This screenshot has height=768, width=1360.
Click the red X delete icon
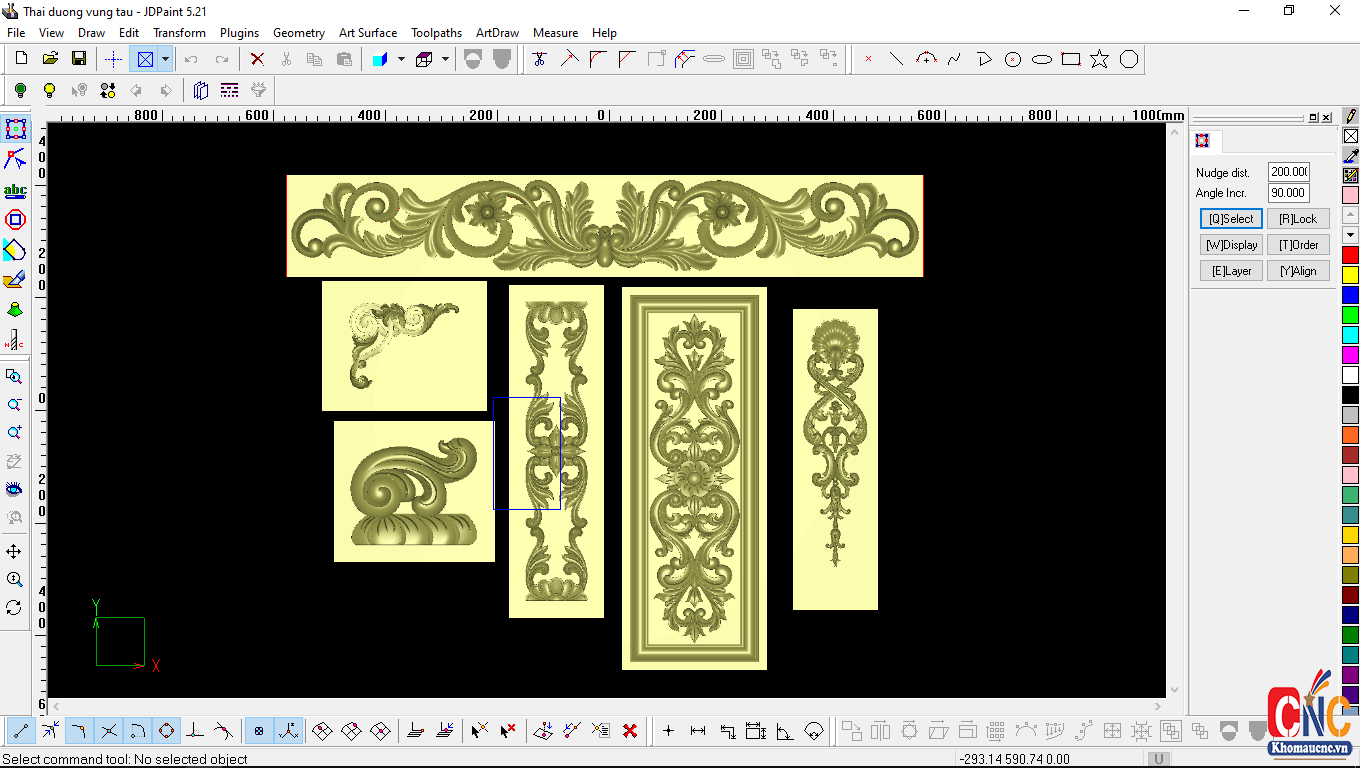(257, 59)
